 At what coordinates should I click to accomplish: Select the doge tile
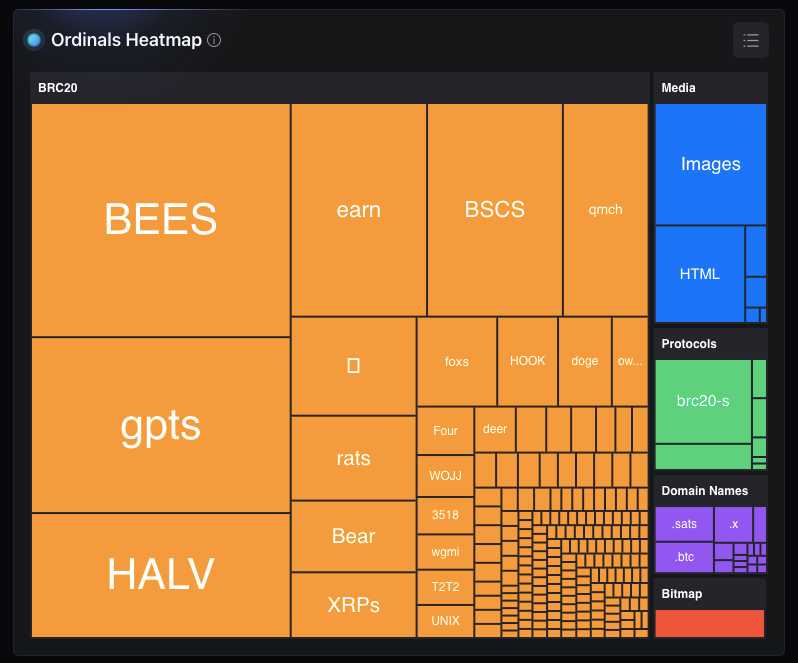[585, 361]
